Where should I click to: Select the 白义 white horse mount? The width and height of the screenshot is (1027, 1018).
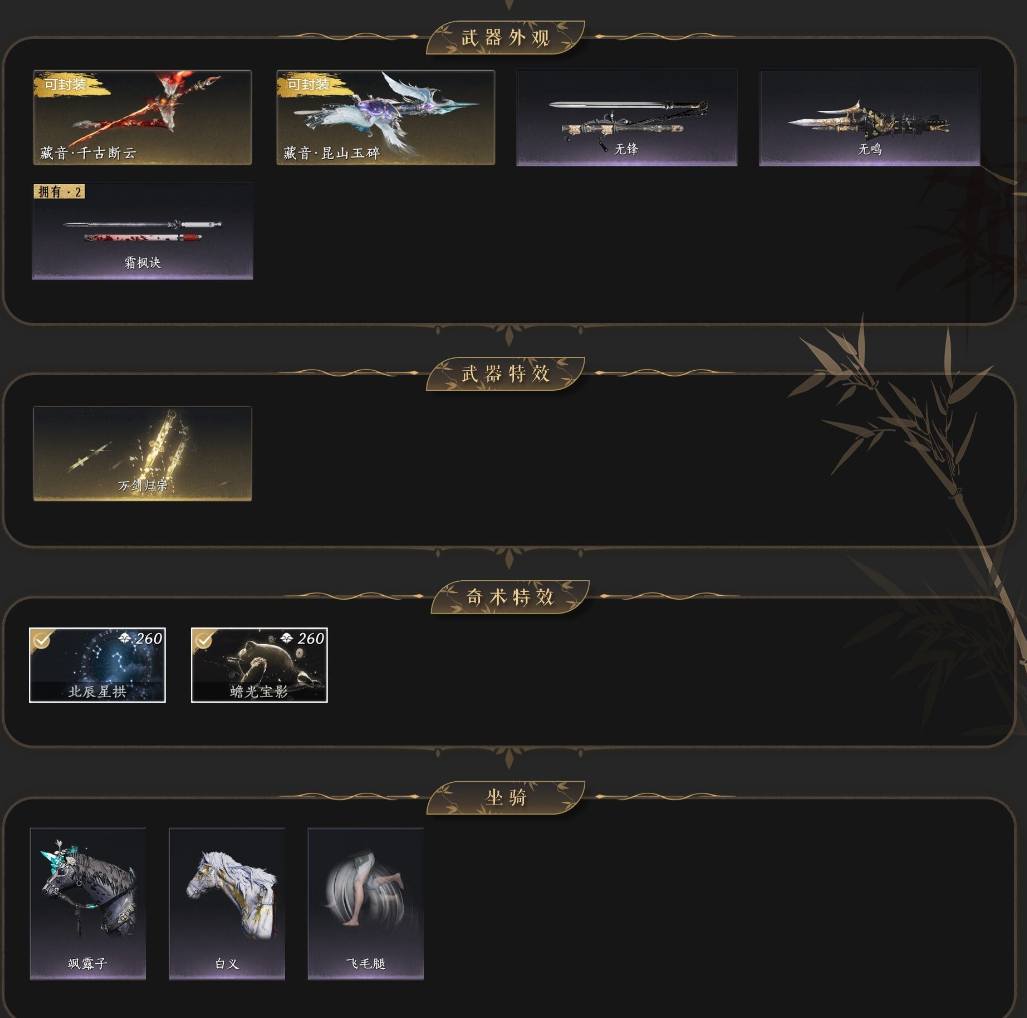click(x=227, y=903)
